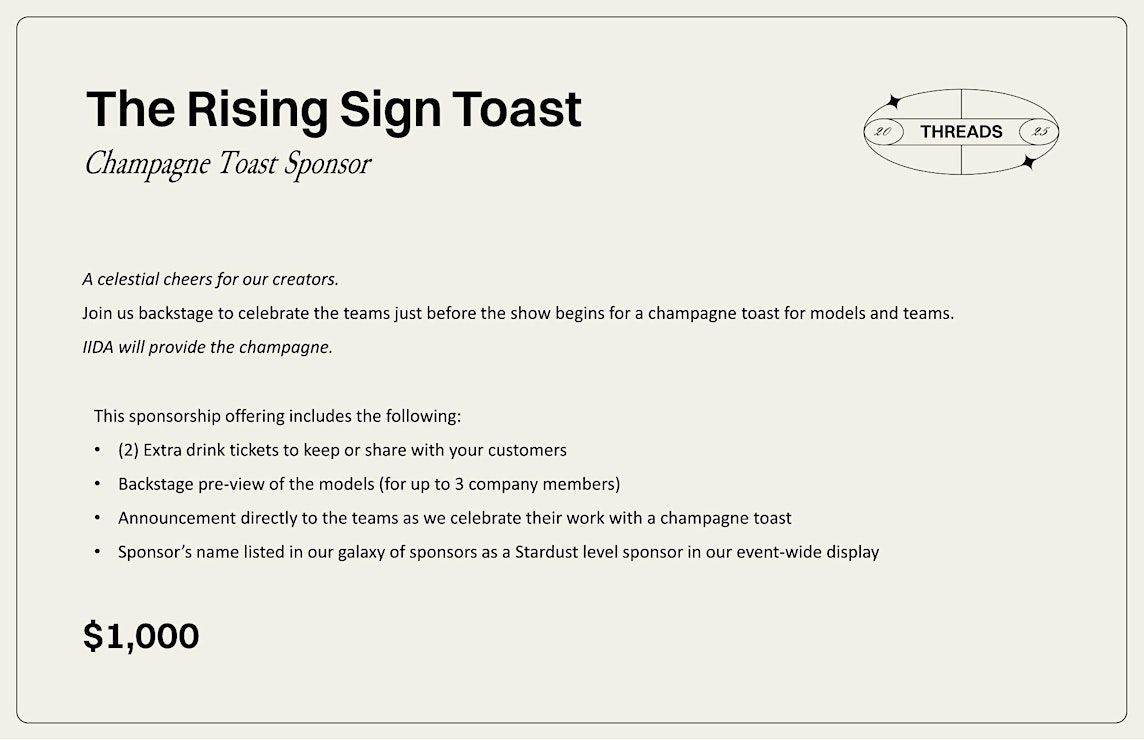Click 'A celestial cheers for our creators' line

(x=210, y=280)
